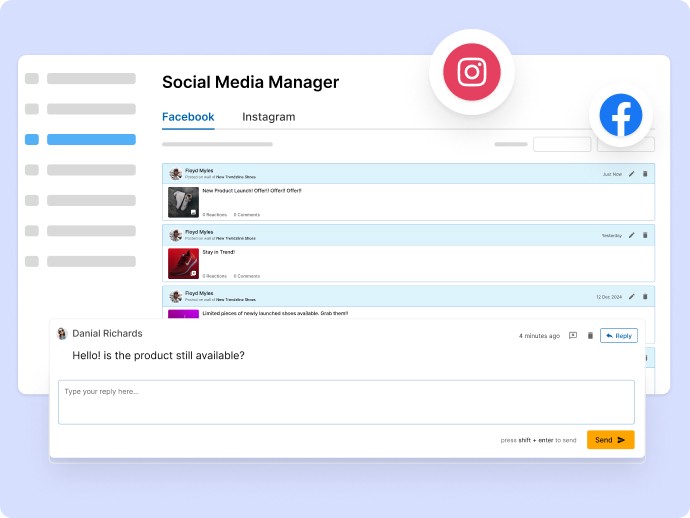Click the 'Type your reply here...' text box
Screen dimensions: 690x518
click(x=346, y=402)
